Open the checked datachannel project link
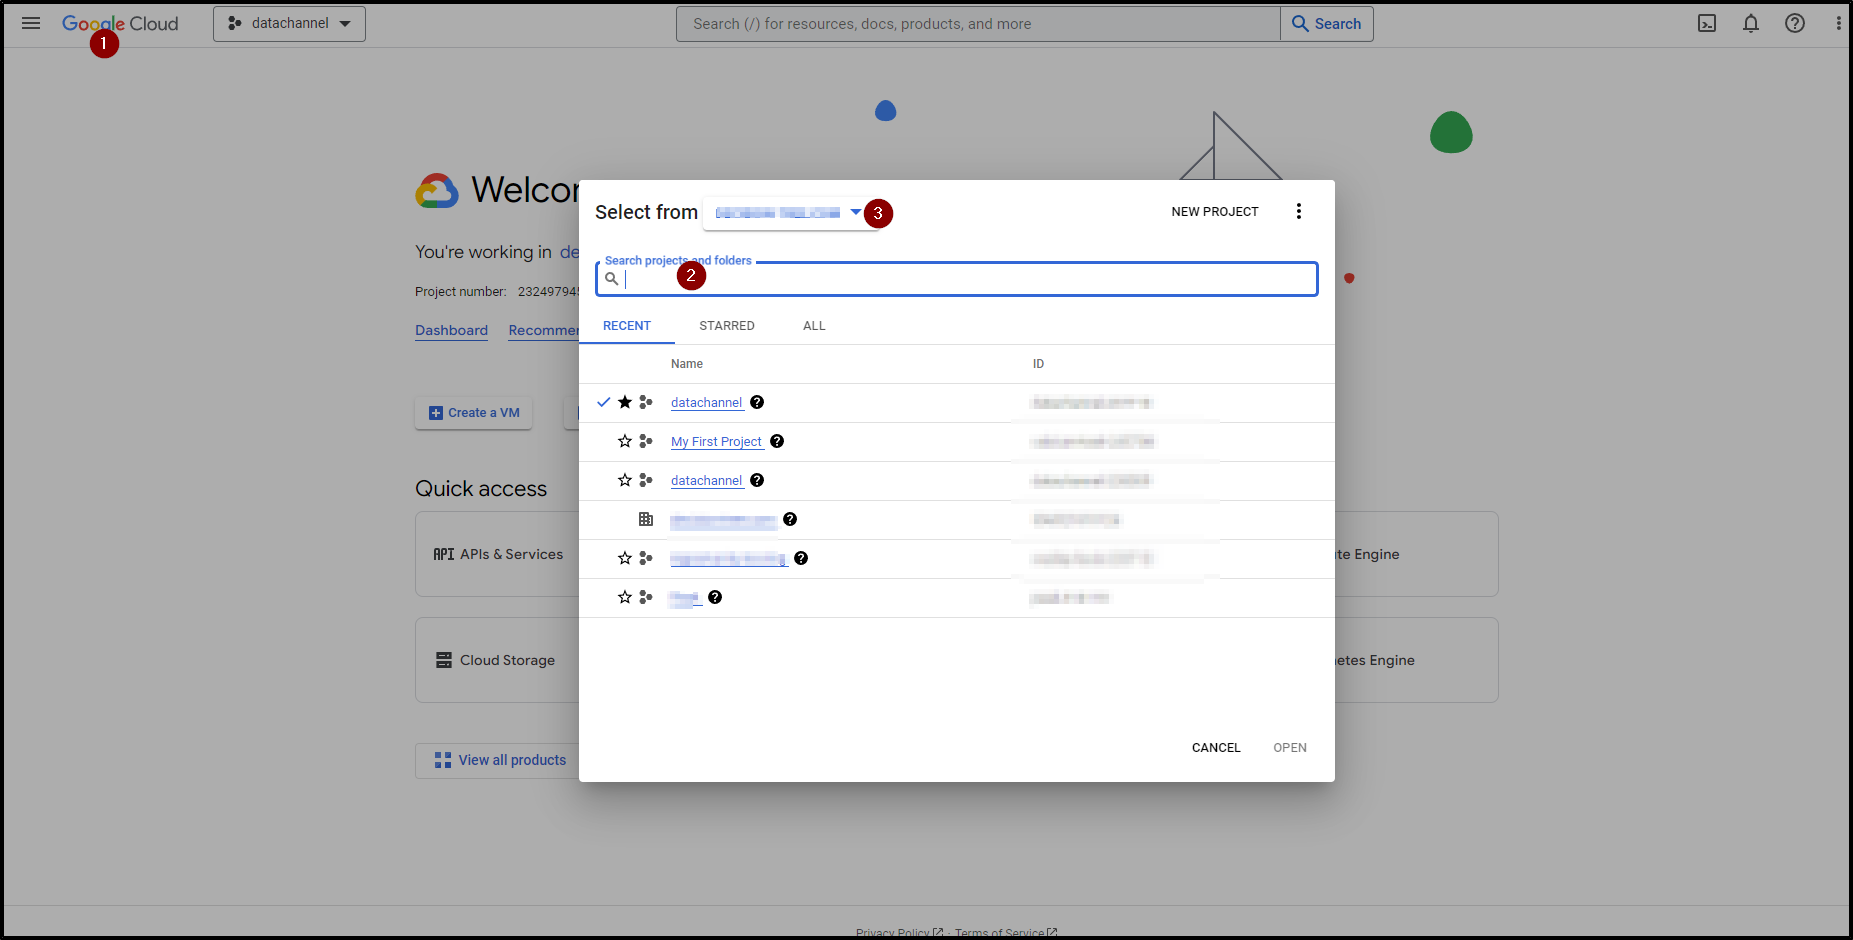 [707, 402]
